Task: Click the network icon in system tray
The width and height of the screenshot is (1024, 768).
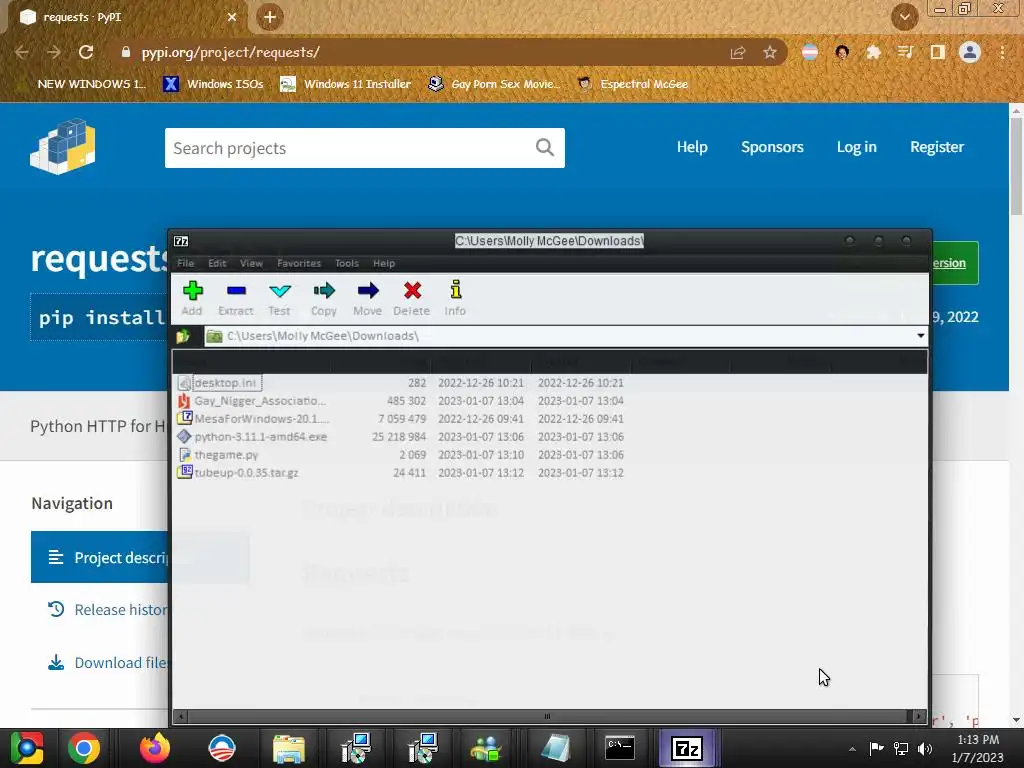Action: (901, 749)
